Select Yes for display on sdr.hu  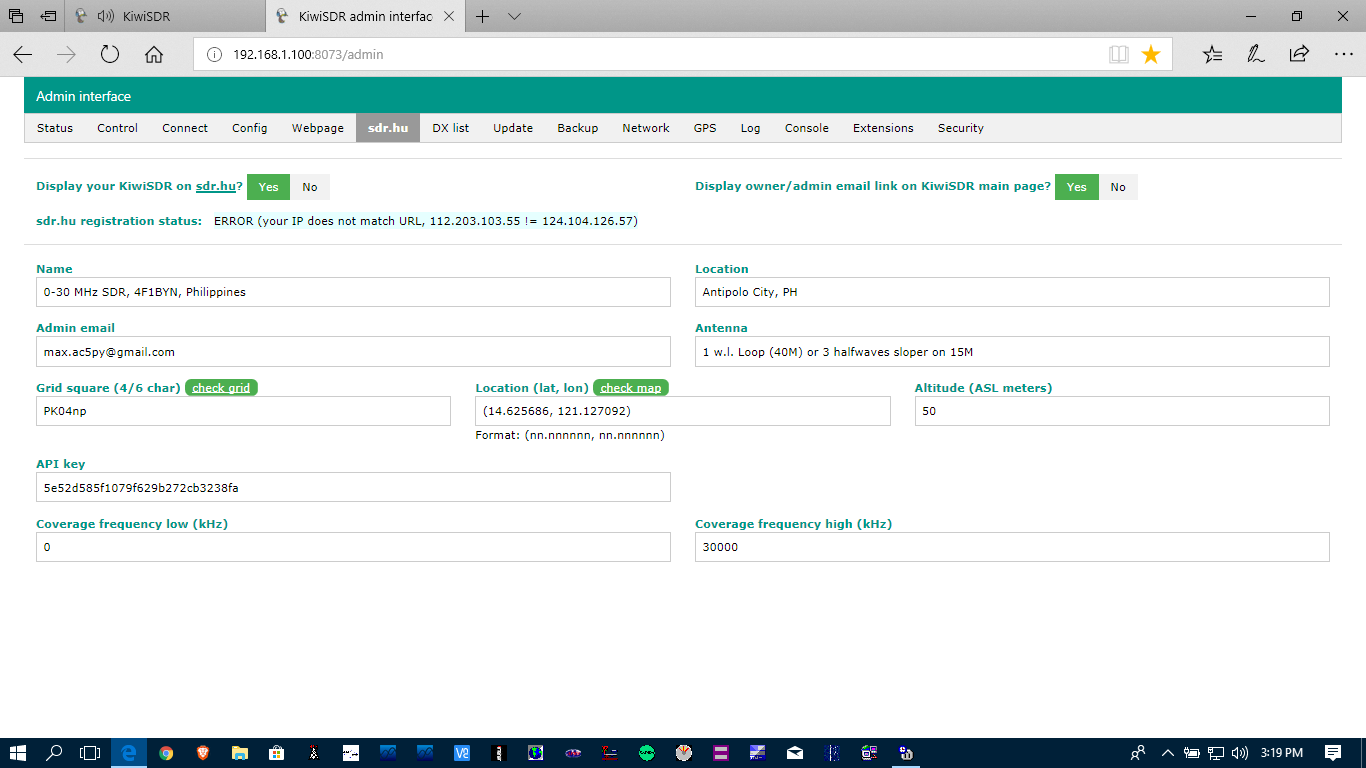[269, 187]
